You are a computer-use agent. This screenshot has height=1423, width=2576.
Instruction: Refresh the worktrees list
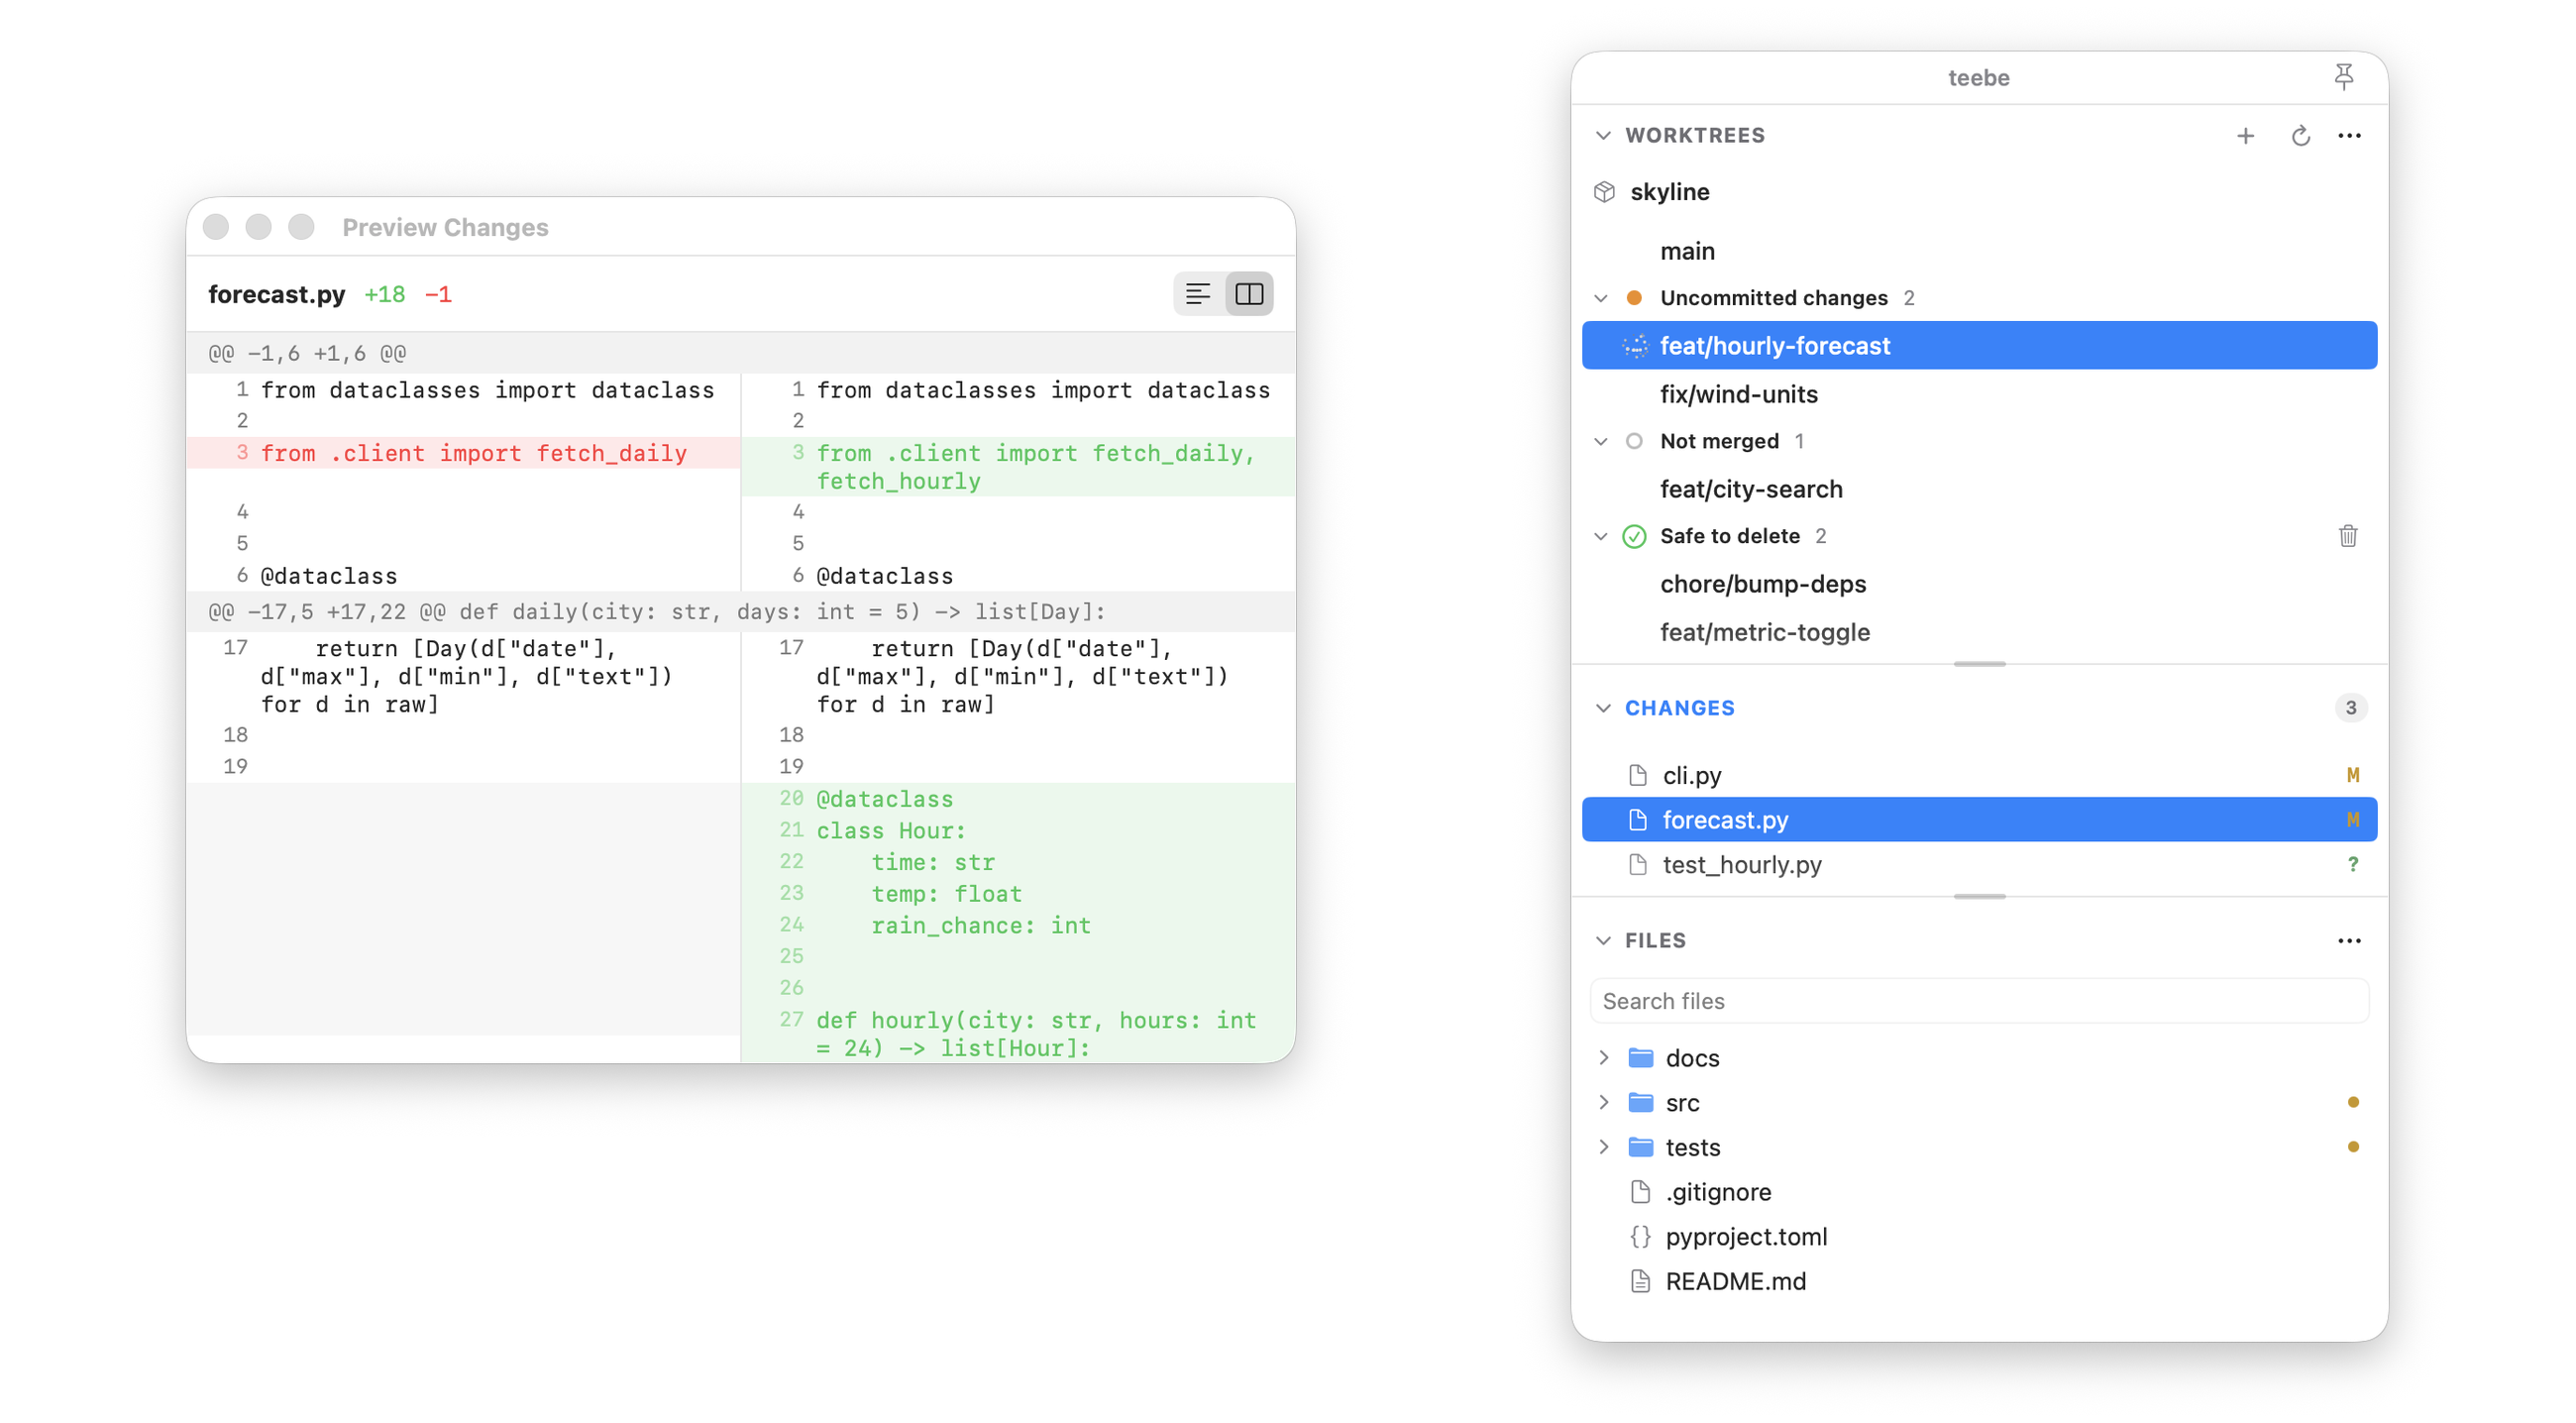coord(2300,136)
